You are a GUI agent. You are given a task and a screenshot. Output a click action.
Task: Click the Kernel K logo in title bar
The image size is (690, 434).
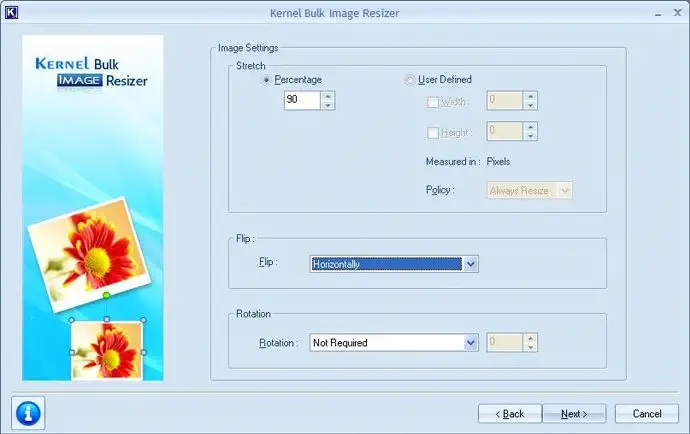tap(11, 12)
